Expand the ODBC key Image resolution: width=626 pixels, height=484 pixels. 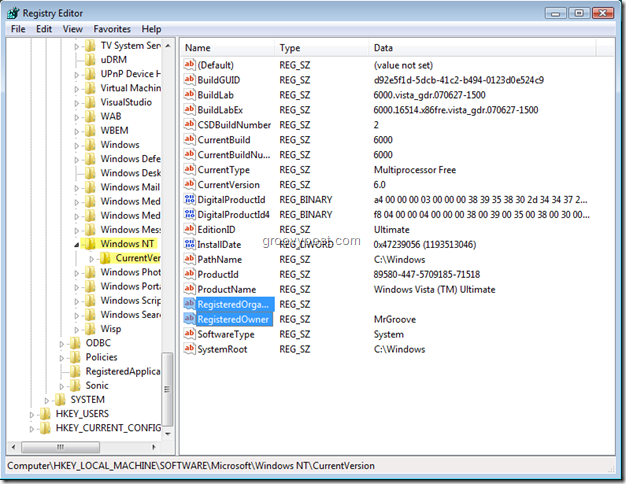click(x=61, y=344)
